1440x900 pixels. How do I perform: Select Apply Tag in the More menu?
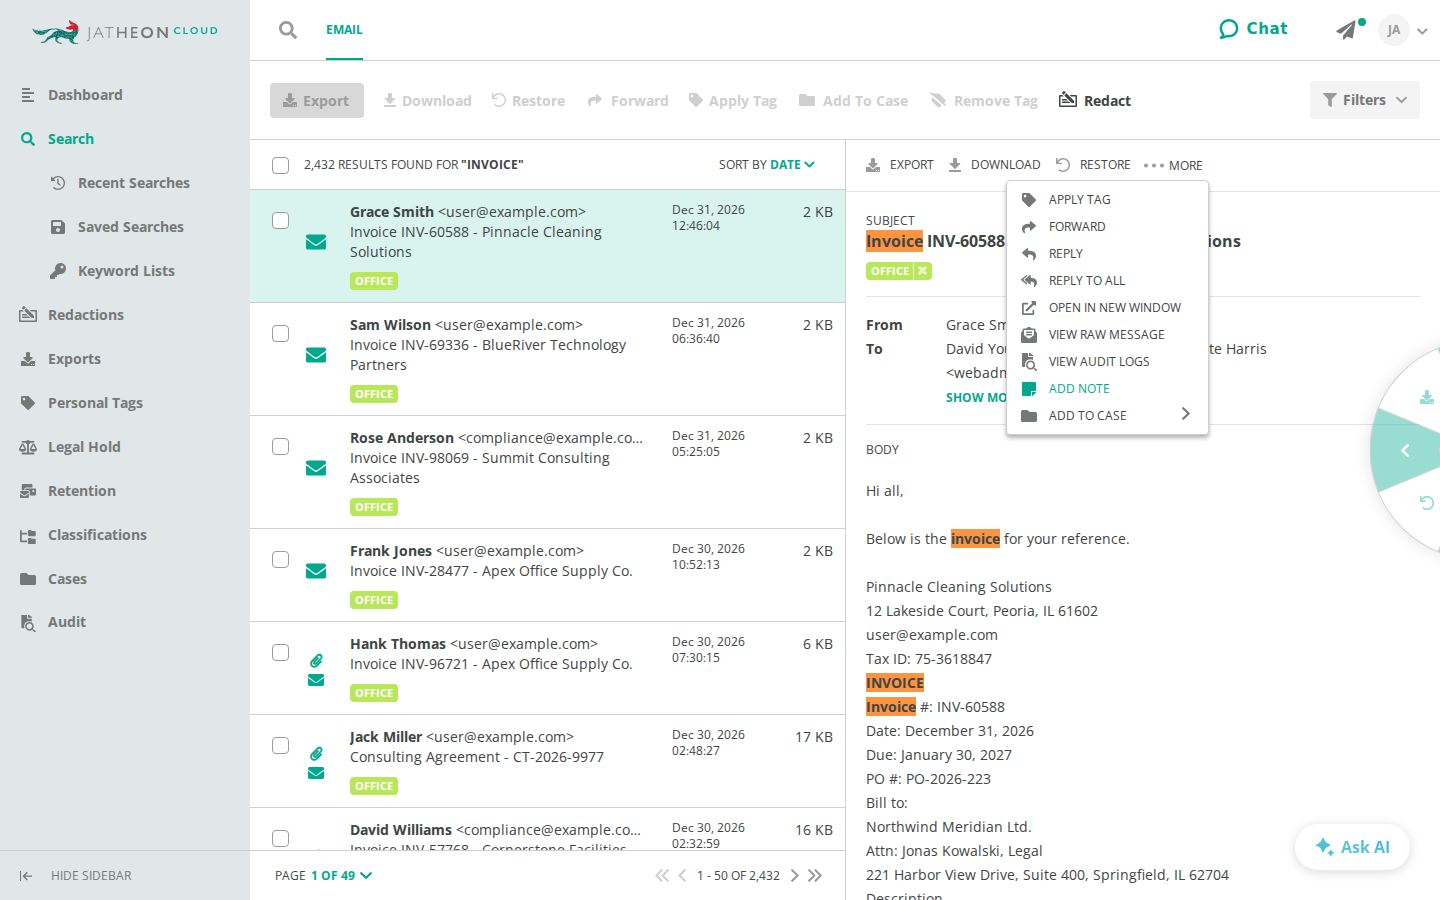1107,200
